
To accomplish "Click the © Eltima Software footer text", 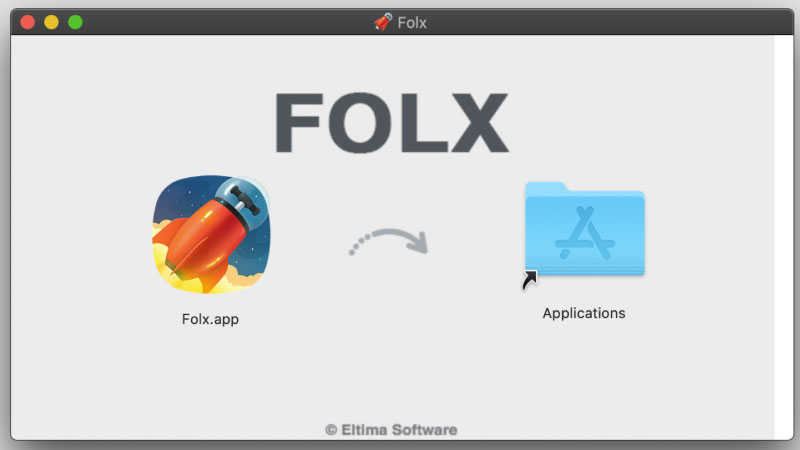I will (x=391, y=430).
